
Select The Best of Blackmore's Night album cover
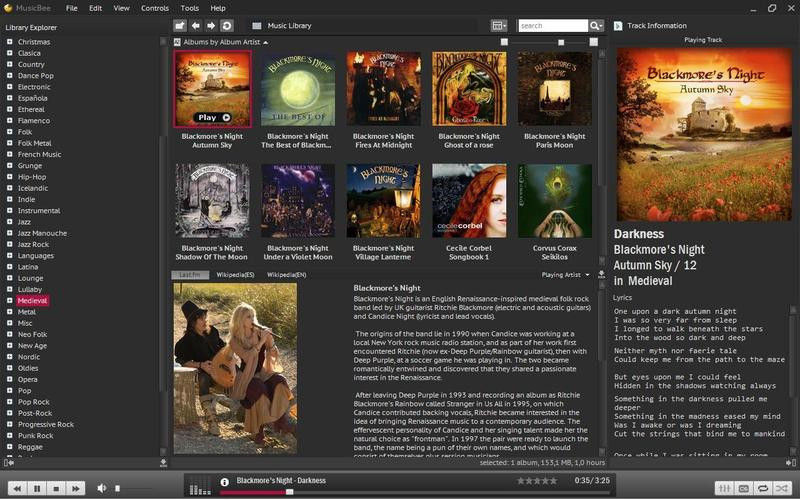(x=298, y=89)
